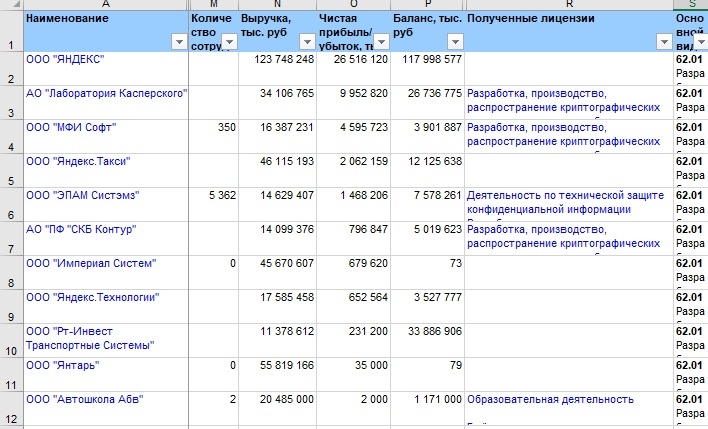Click revenue value 20 485 000
This screenshot has height=429, width=708.
(x=278, y=409)
